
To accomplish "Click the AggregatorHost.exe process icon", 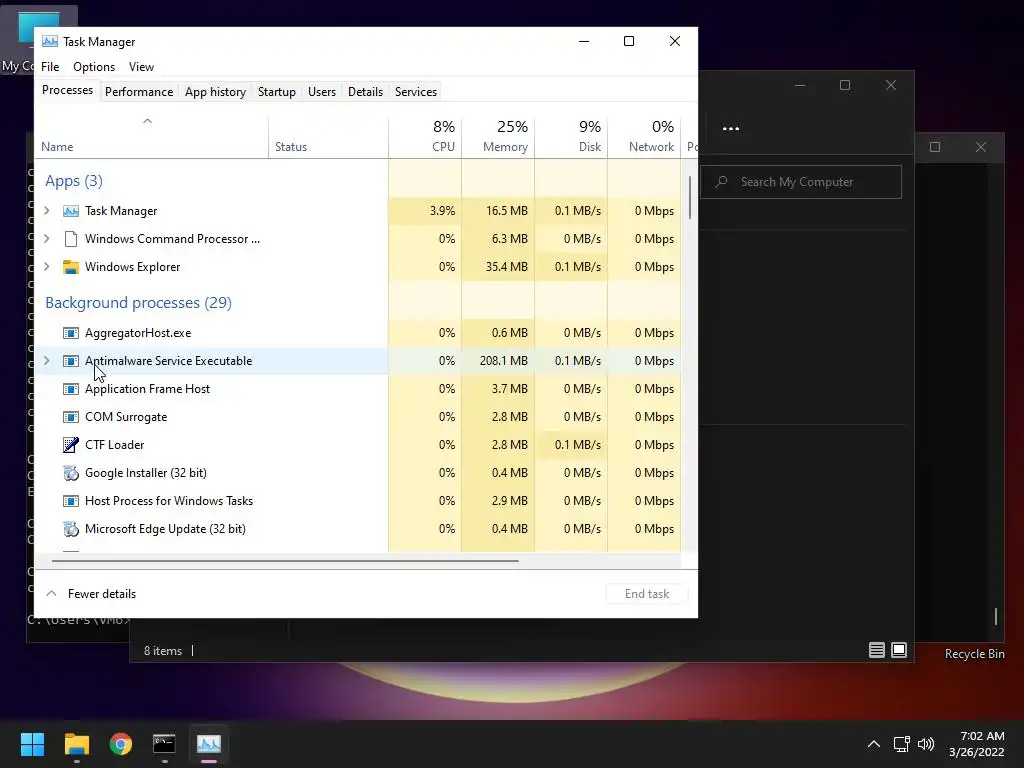I will point(71,333).
